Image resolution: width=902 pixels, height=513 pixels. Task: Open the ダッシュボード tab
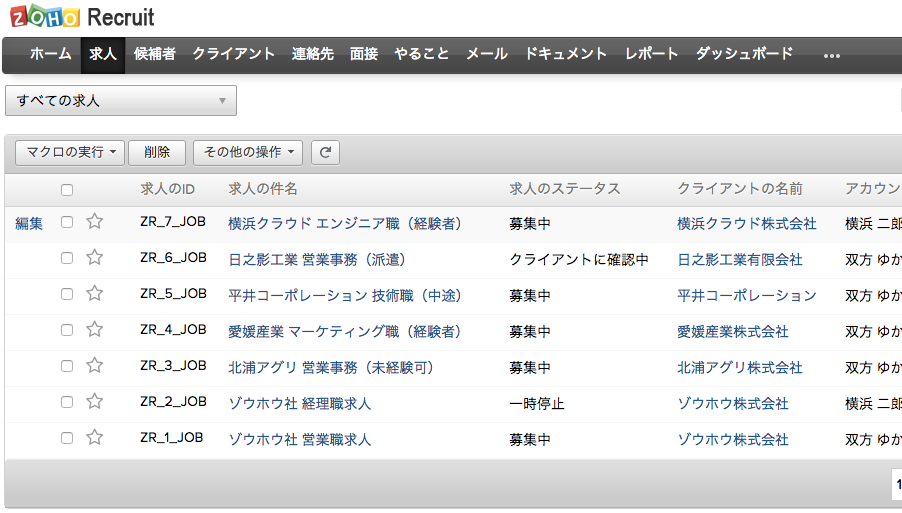[x=744, y=54]
